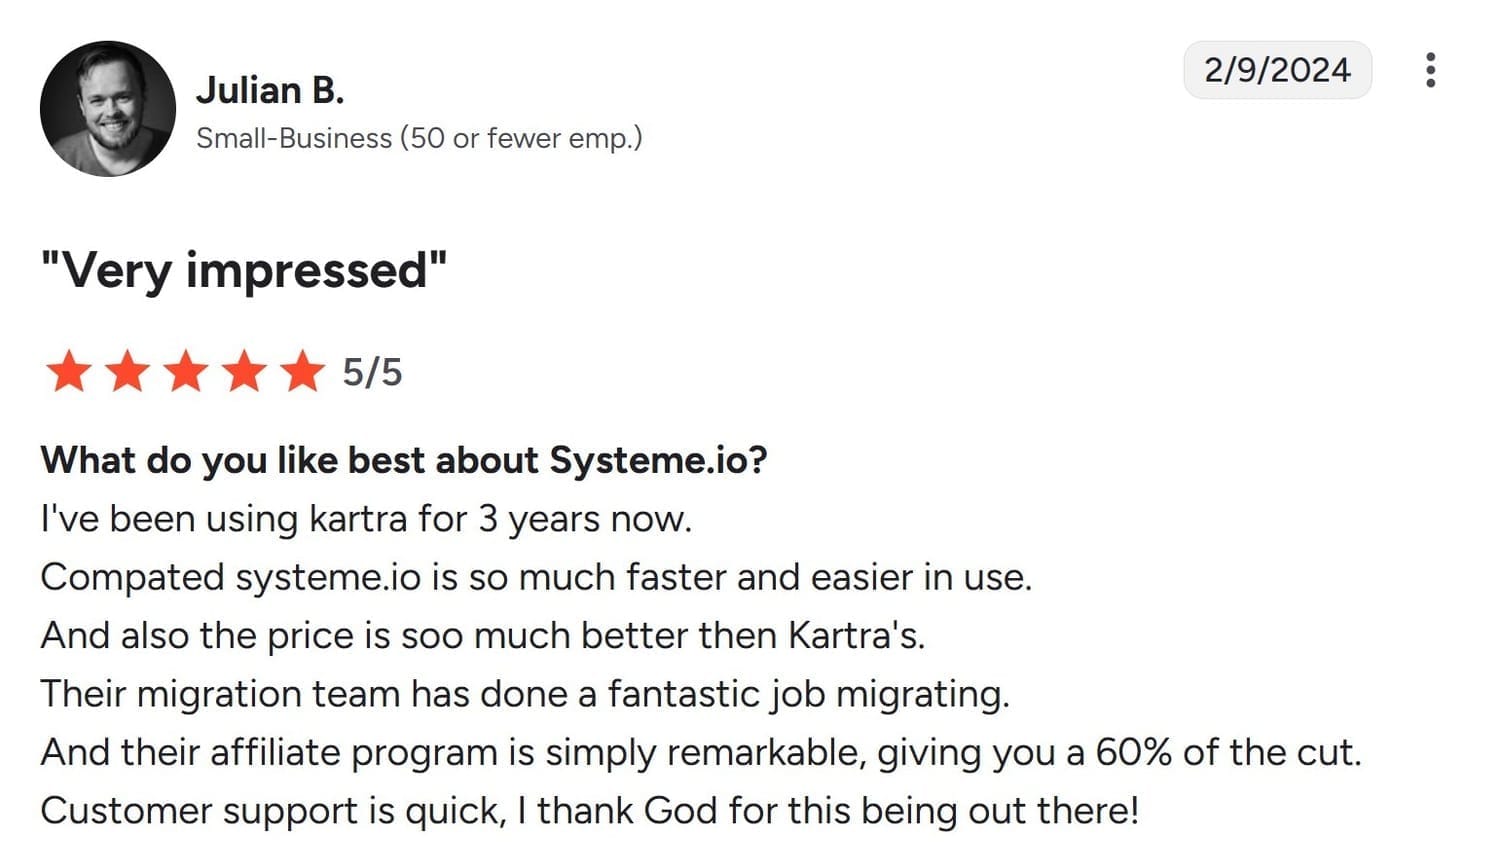Click the sentence about price versus Kartra's
The width and height of the screenshot is (1500, 865).
pyautogui.click(x=482, y=635)
